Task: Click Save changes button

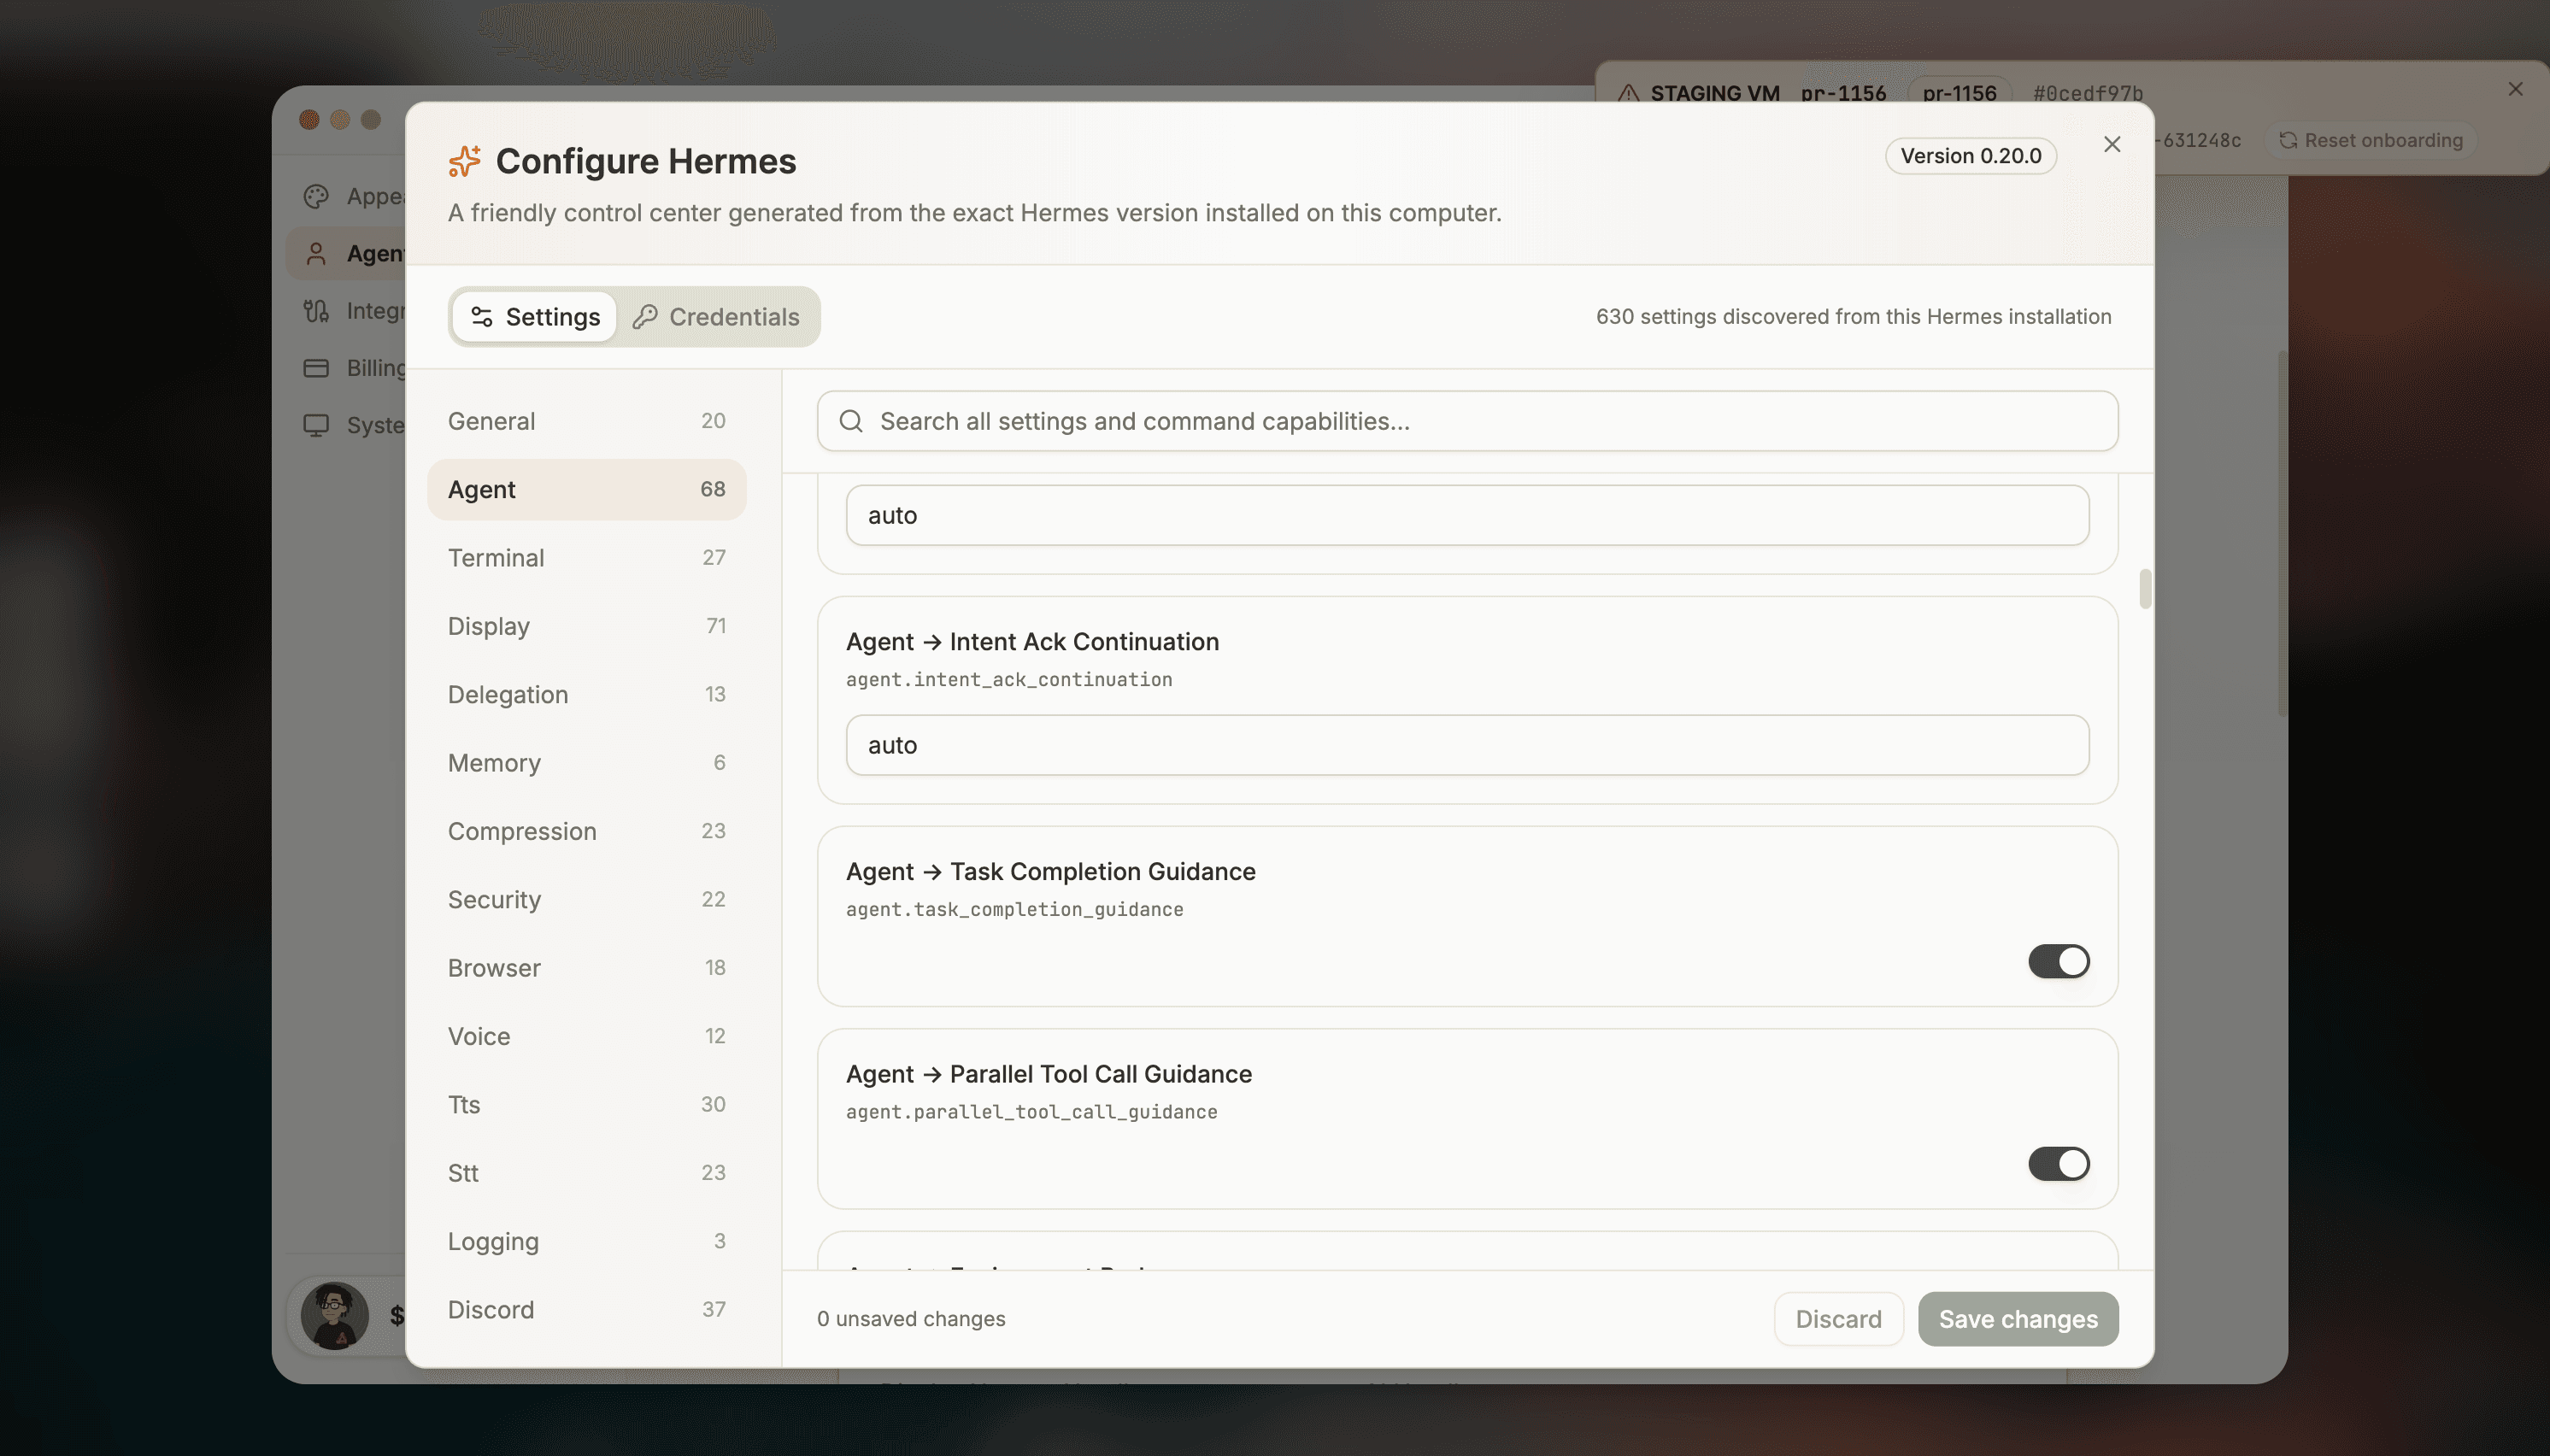Action: click(x=2018, y=1319)
